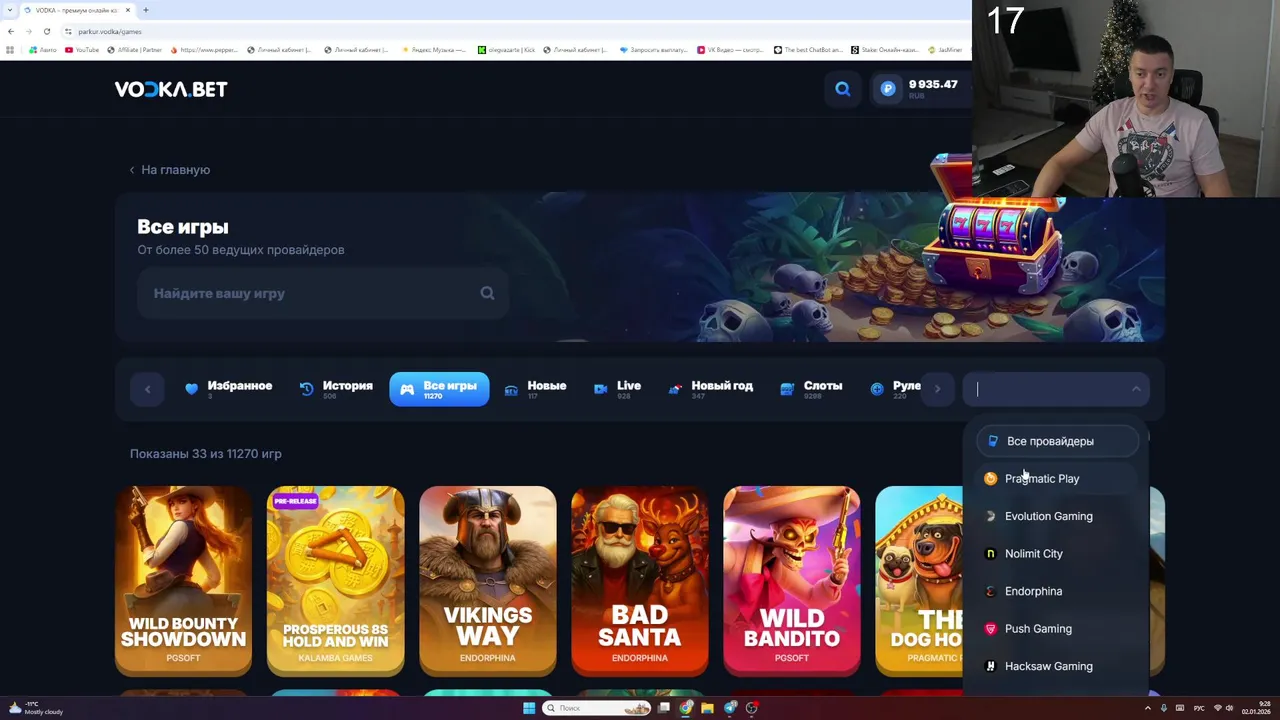Viewport: 1280px width, 720px height.
Task: Open Telegram from the taskbar
Action: pos(730,708)
